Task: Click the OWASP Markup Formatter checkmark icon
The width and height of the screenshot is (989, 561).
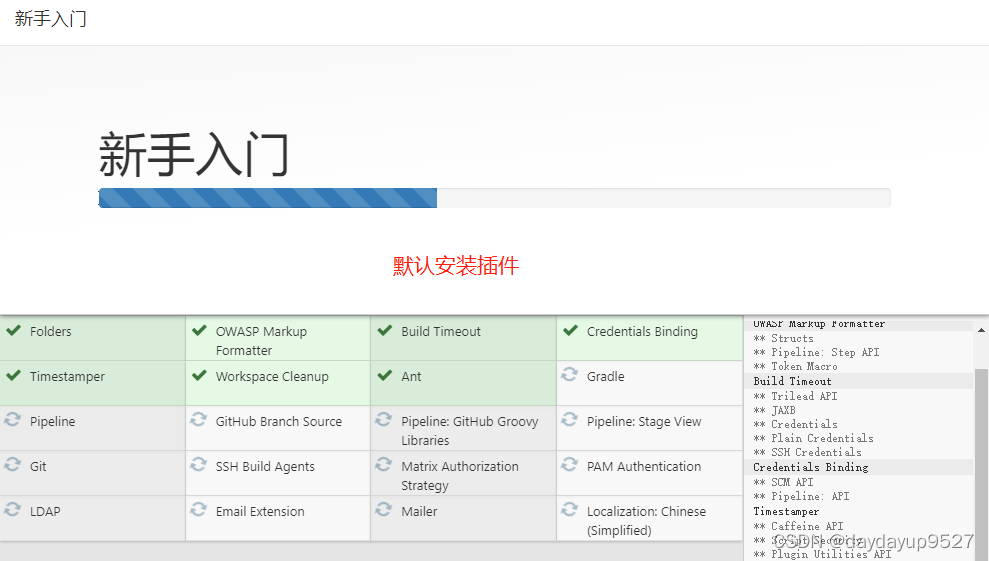Action: 199,330
